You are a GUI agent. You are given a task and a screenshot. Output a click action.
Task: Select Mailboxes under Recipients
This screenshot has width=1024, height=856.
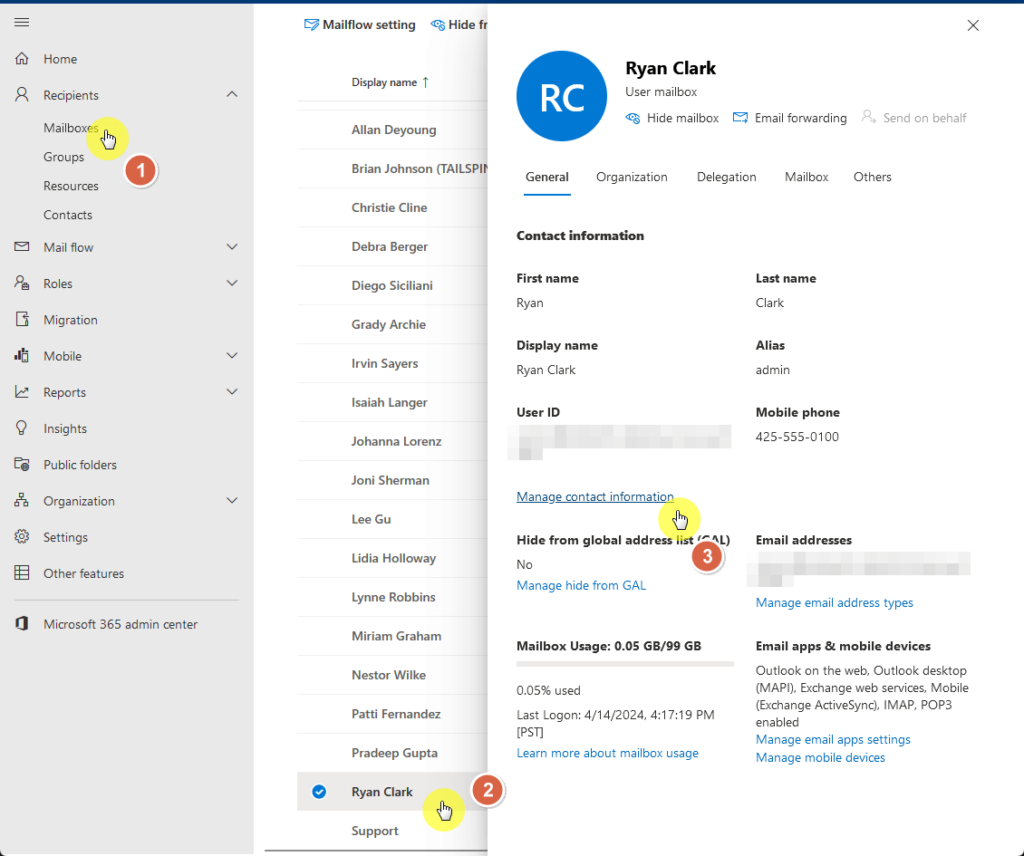tap(71, 127)
